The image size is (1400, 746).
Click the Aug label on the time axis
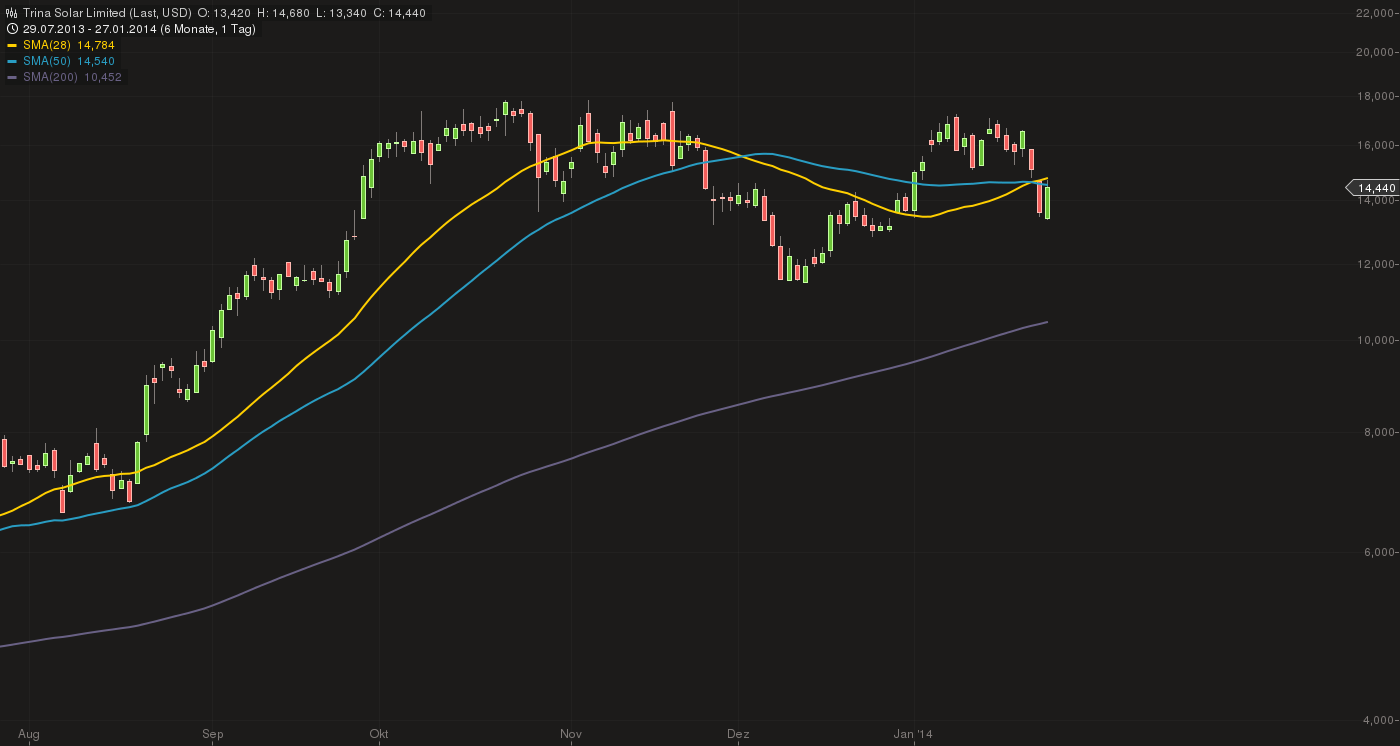coord(29,735)
